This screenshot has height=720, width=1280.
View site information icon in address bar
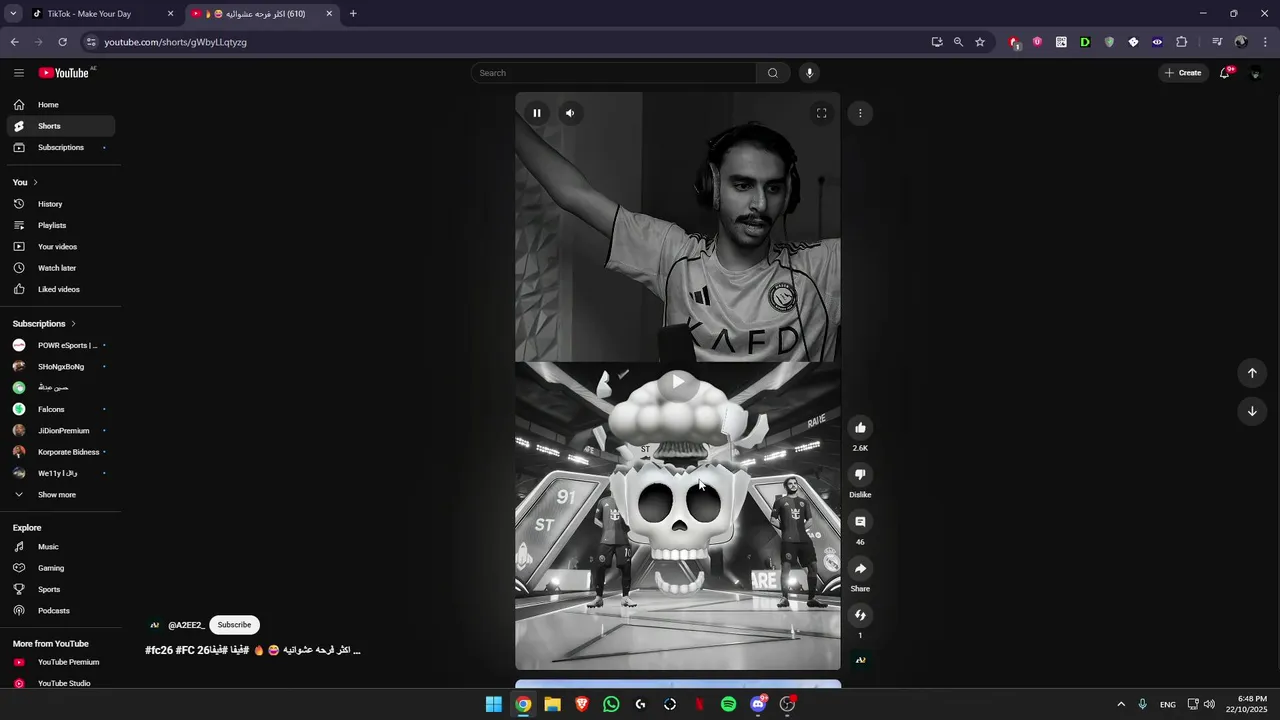pyautogui.click(x=91, y=42)
